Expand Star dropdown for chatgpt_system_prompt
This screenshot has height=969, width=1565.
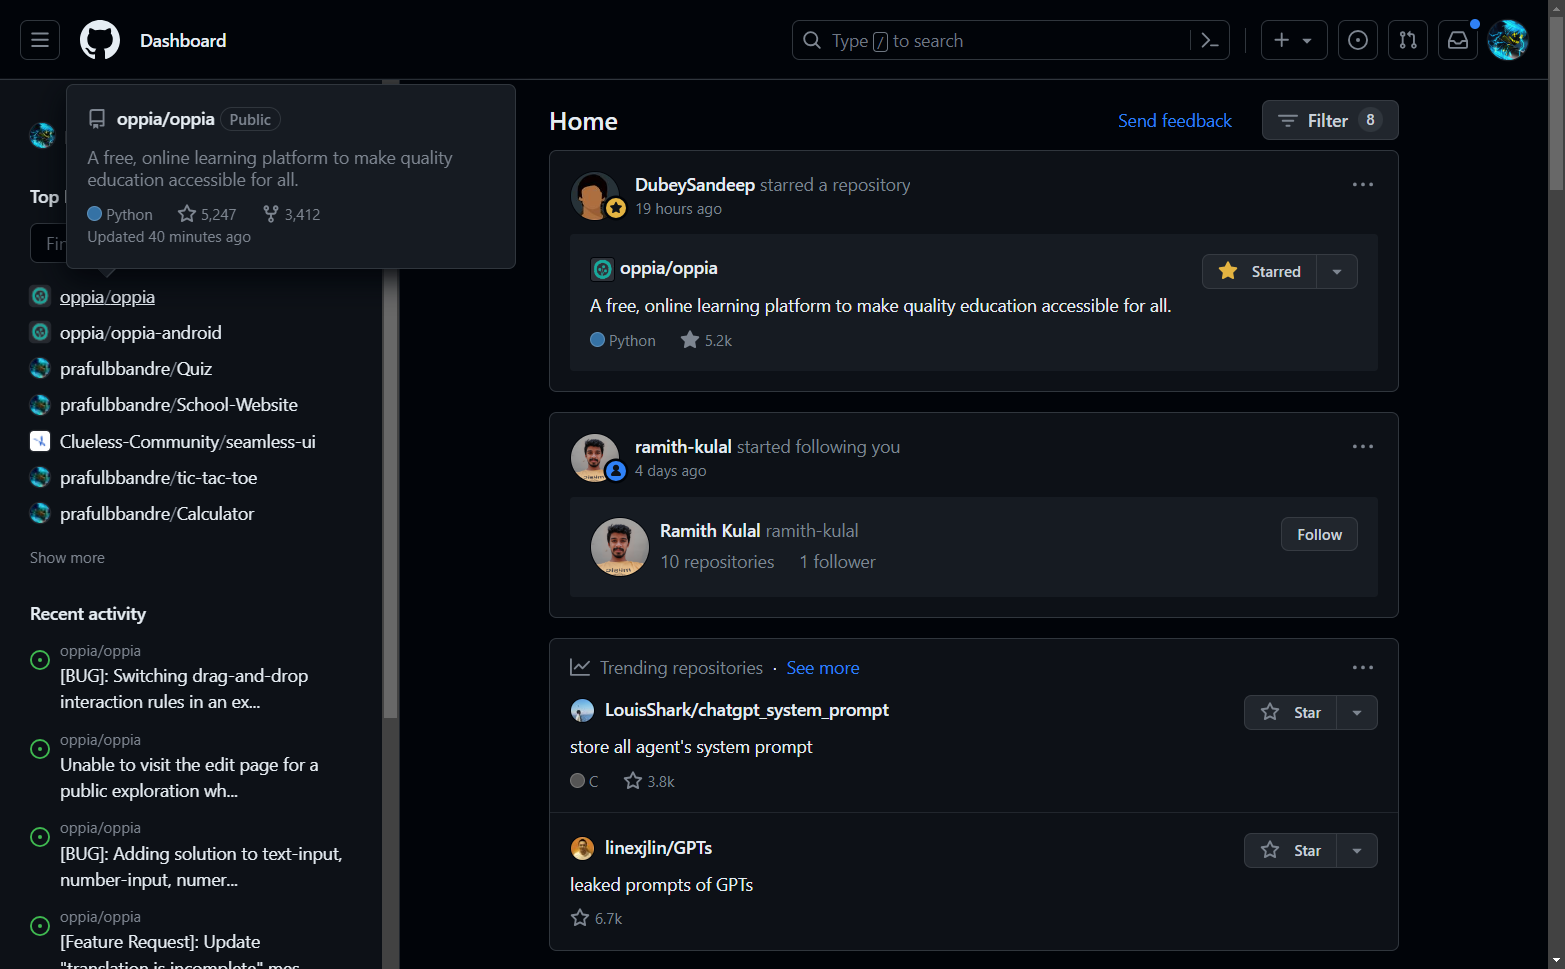(1357, 713)
